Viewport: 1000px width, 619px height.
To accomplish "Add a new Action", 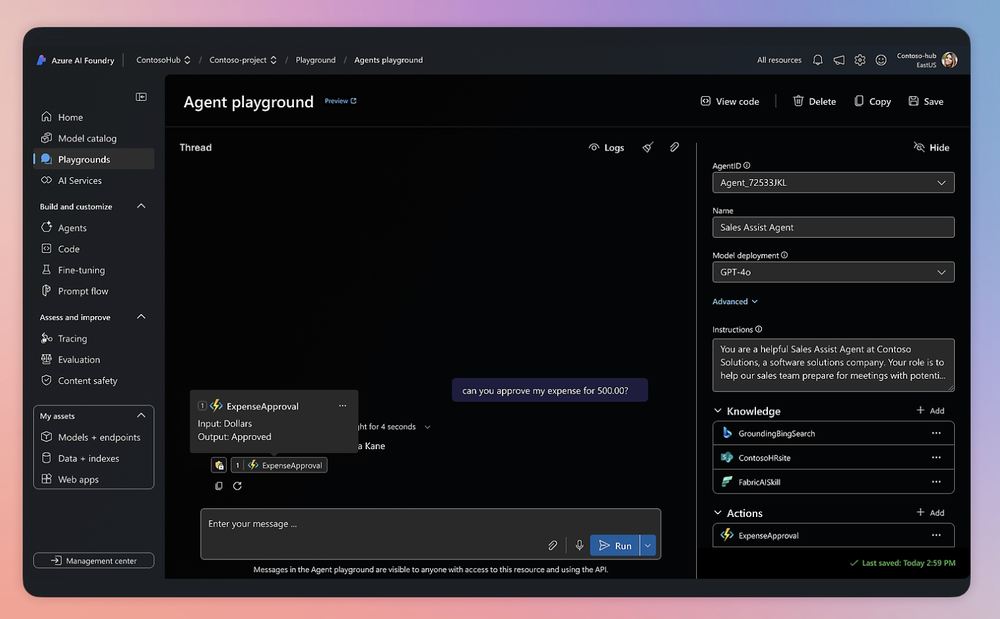I will (x=930, y=513).
